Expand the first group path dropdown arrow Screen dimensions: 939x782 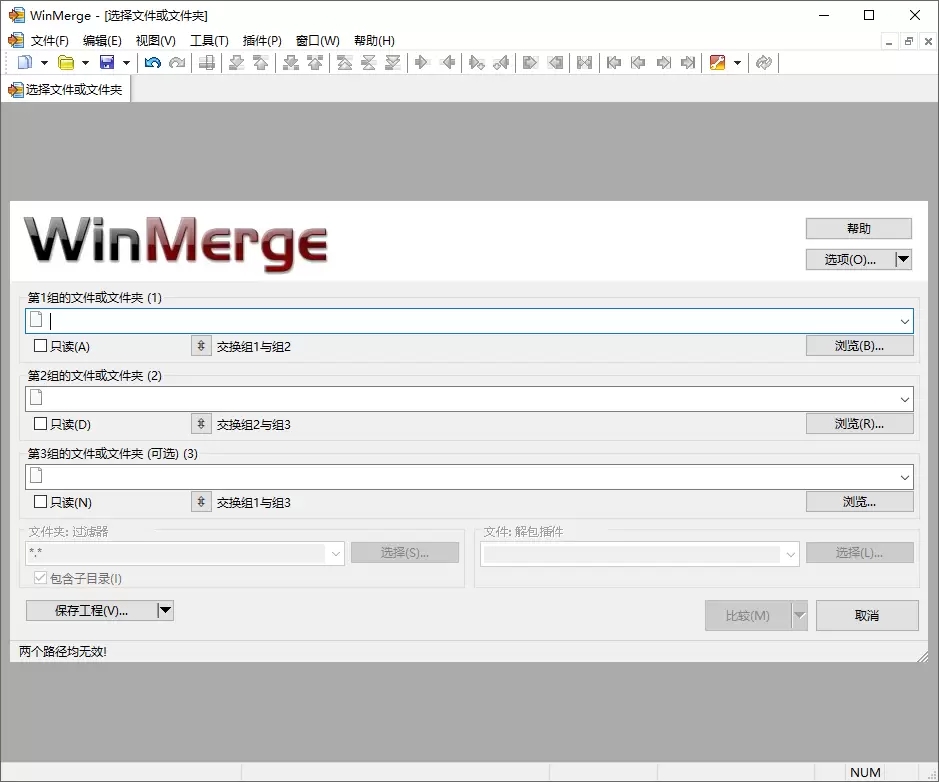click(904, 322)
